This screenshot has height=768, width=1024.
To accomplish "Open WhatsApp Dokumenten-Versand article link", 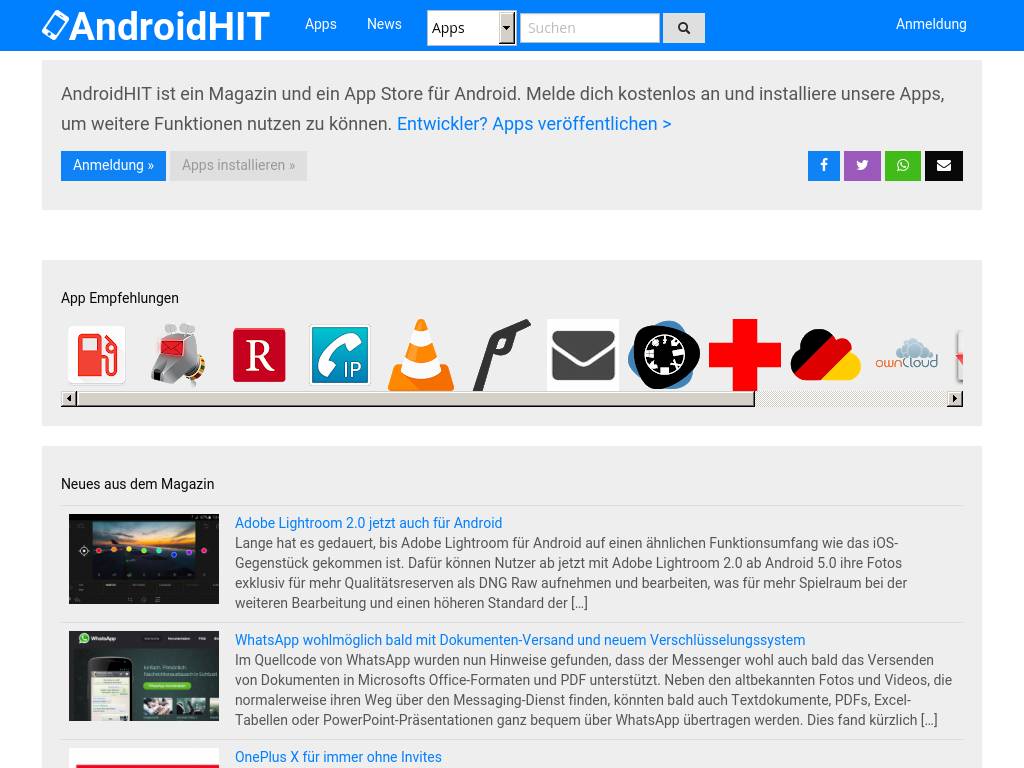I will [x=520, y=640].
